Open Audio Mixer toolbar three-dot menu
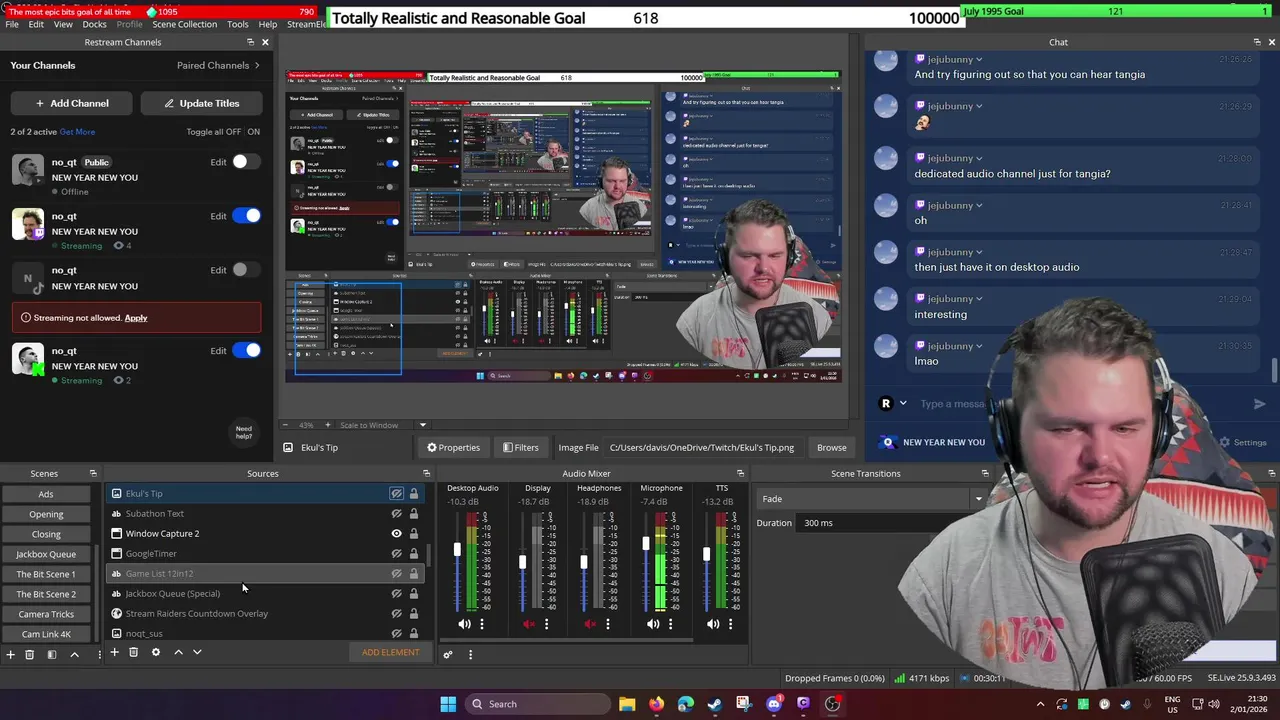 pyautogui.click(x=470, y=655)
